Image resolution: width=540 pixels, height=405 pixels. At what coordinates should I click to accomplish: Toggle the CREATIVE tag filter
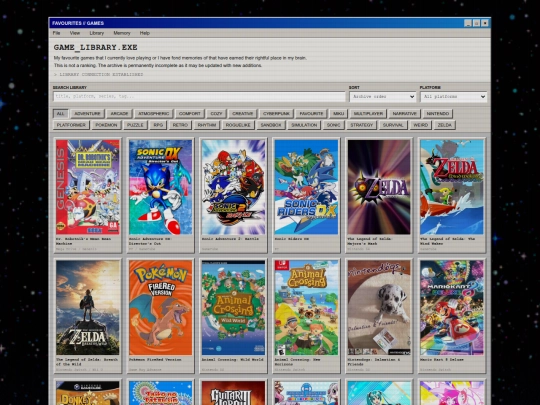point(242,114)
